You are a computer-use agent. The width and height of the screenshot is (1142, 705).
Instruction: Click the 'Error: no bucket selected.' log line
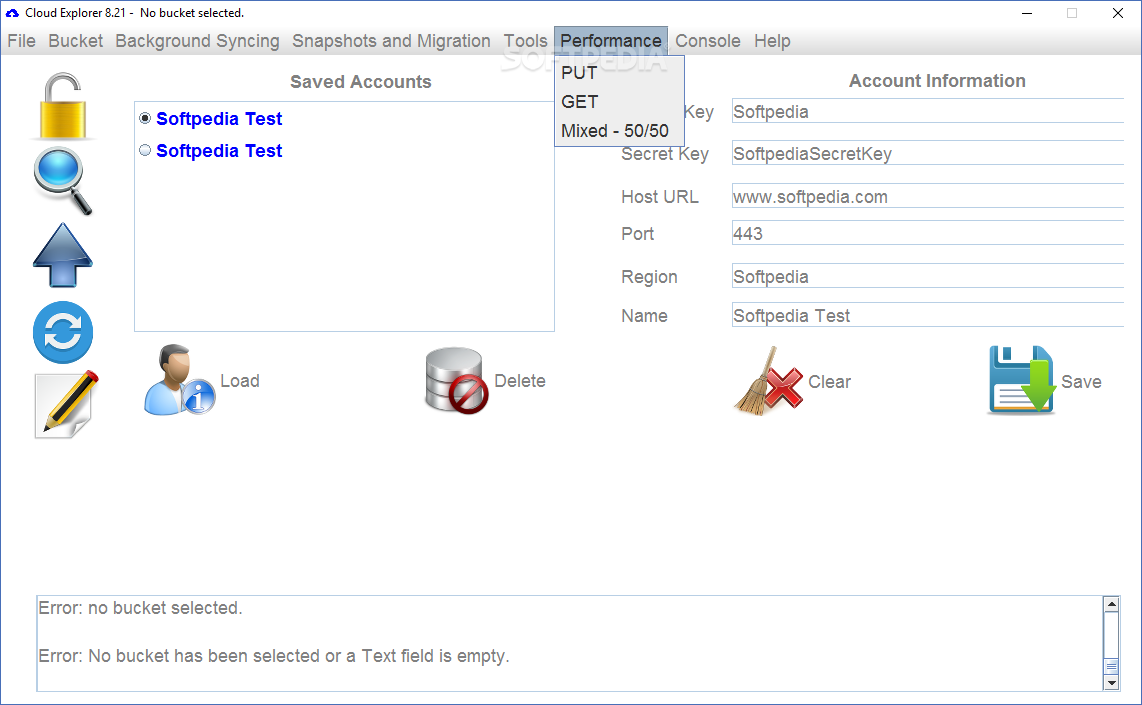pyautogui.click(x=141, y=608)
